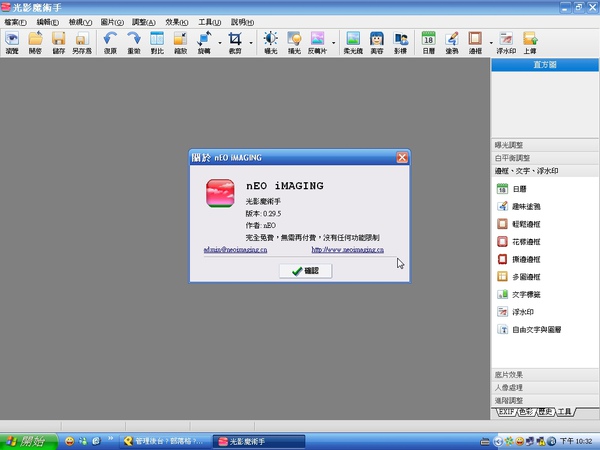Open the 說明(H) menu
The width and height of the screenshot is (600, 450).
242,22
